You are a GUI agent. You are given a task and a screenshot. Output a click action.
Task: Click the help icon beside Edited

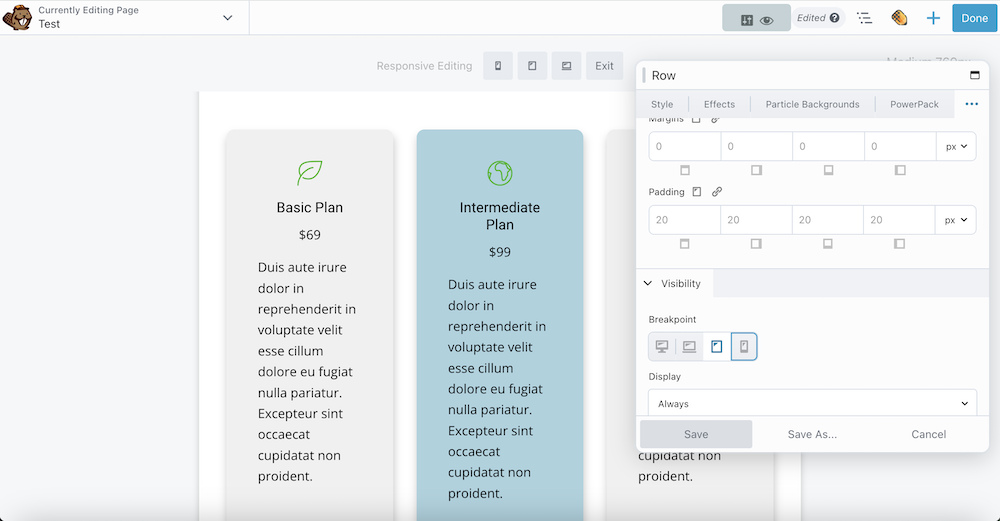point(834,18)
